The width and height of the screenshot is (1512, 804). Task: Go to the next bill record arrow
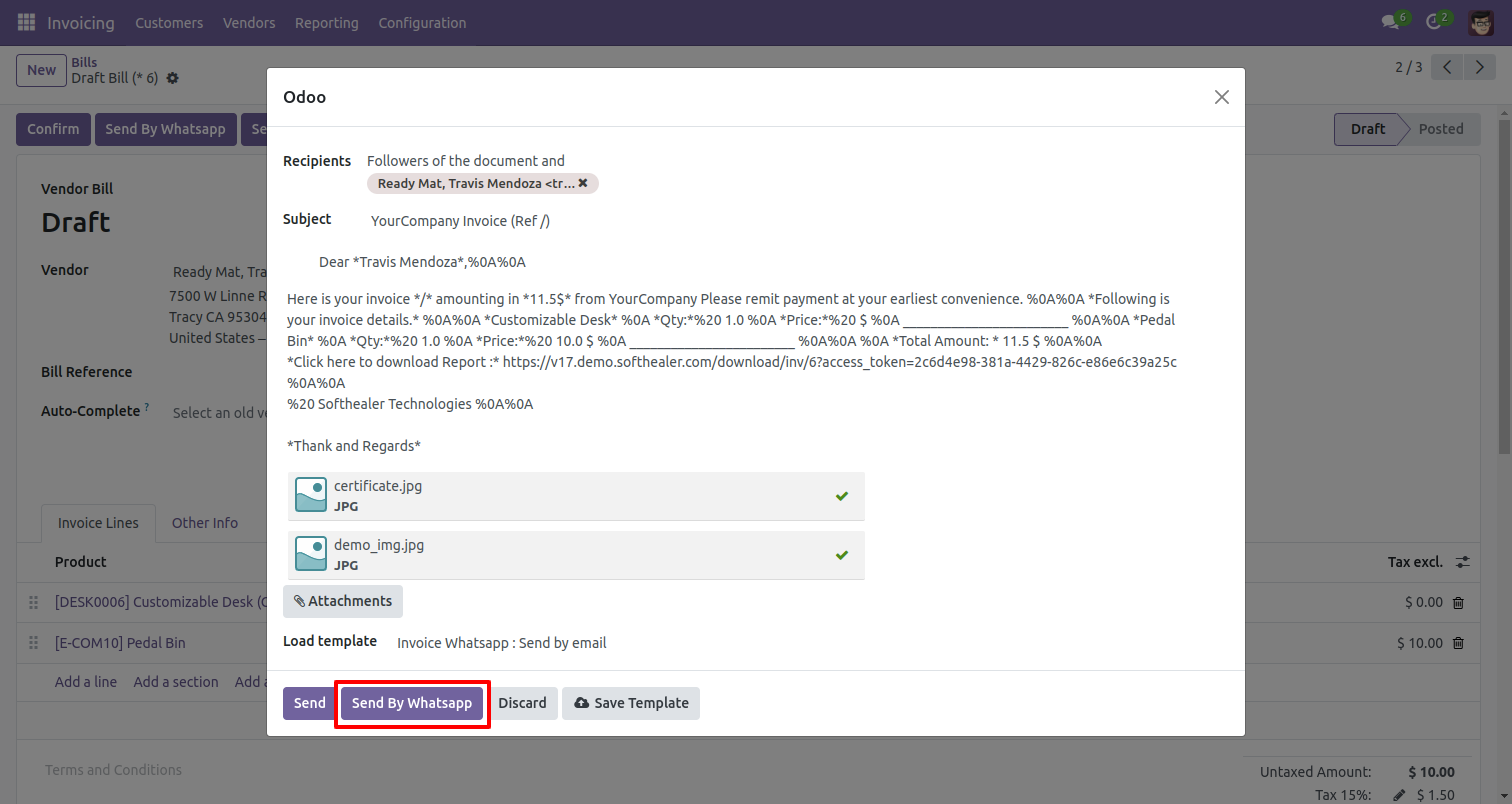tap(1479, 68)
